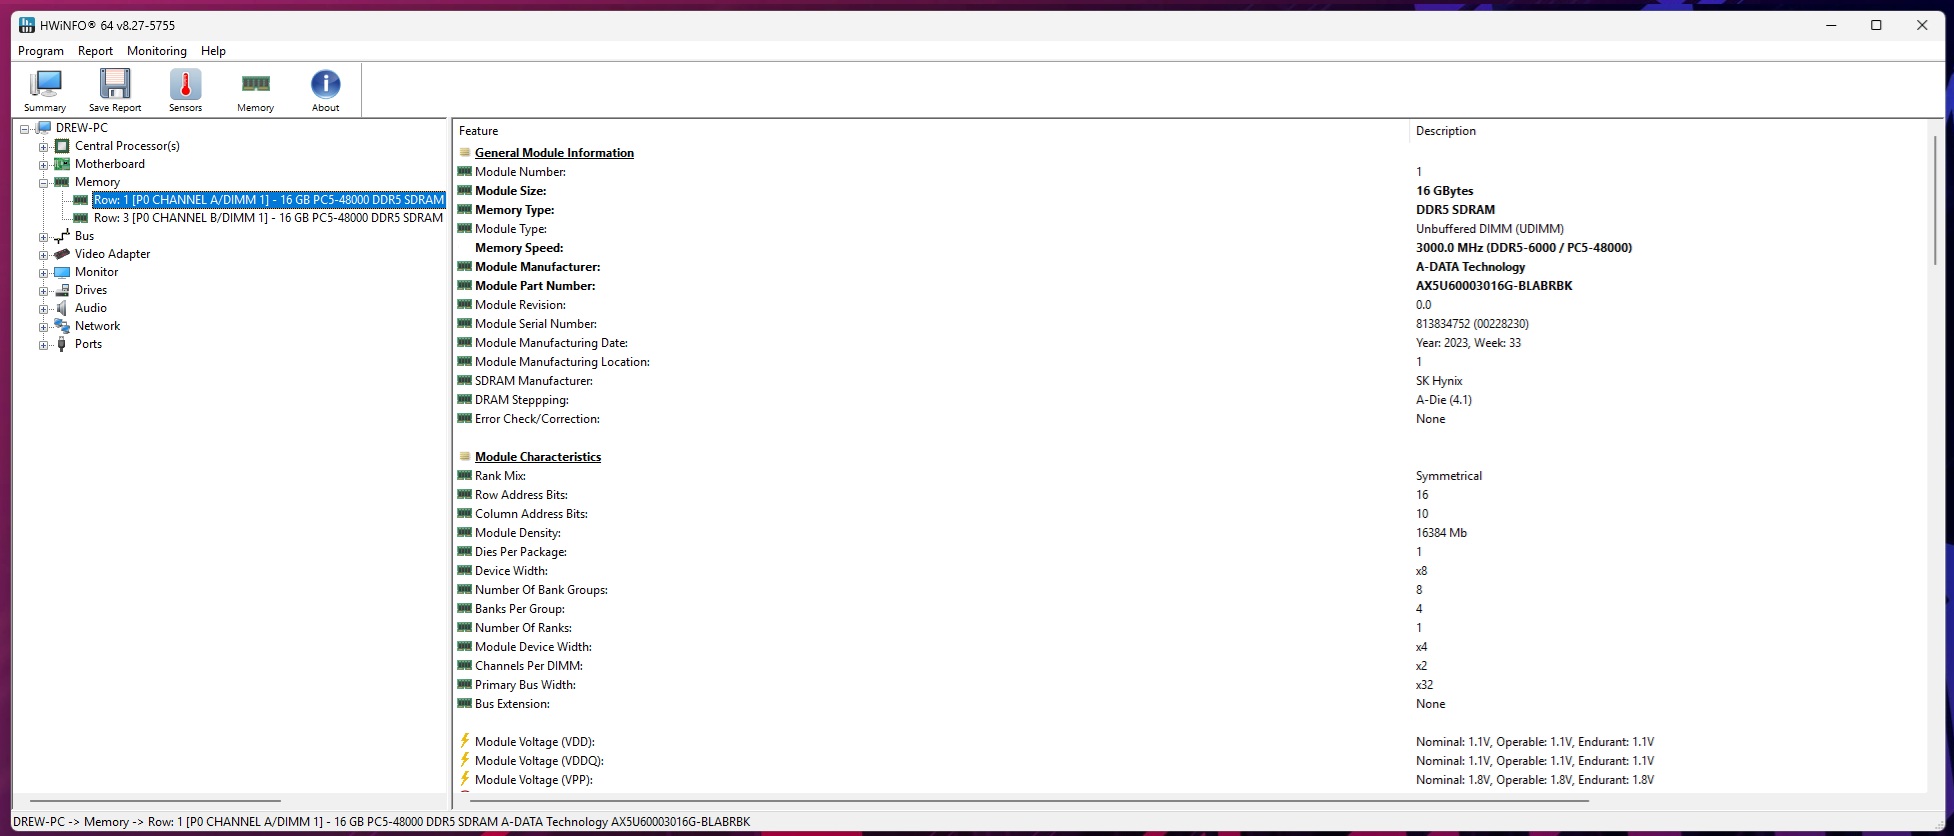Select Row: 3 Channel B/DIMM 1 memory module
1954x836 pixels.
268,218
